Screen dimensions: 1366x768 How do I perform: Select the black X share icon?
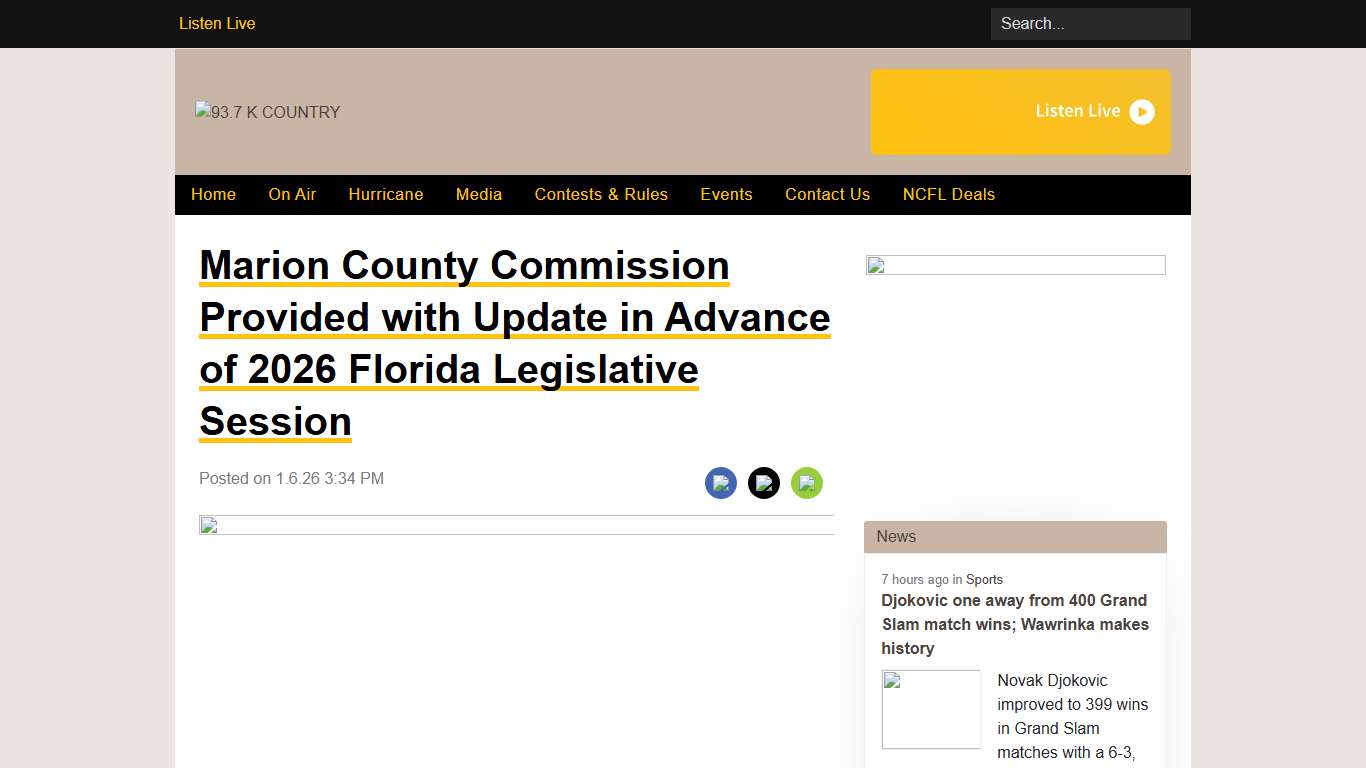coord(764,483)
